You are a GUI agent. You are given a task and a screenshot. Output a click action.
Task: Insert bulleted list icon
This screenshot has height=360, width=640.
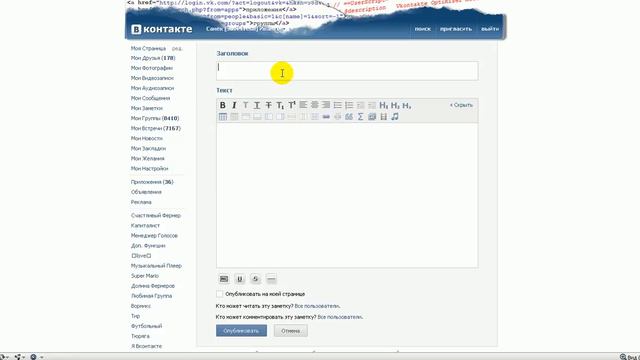coord(337,105)
